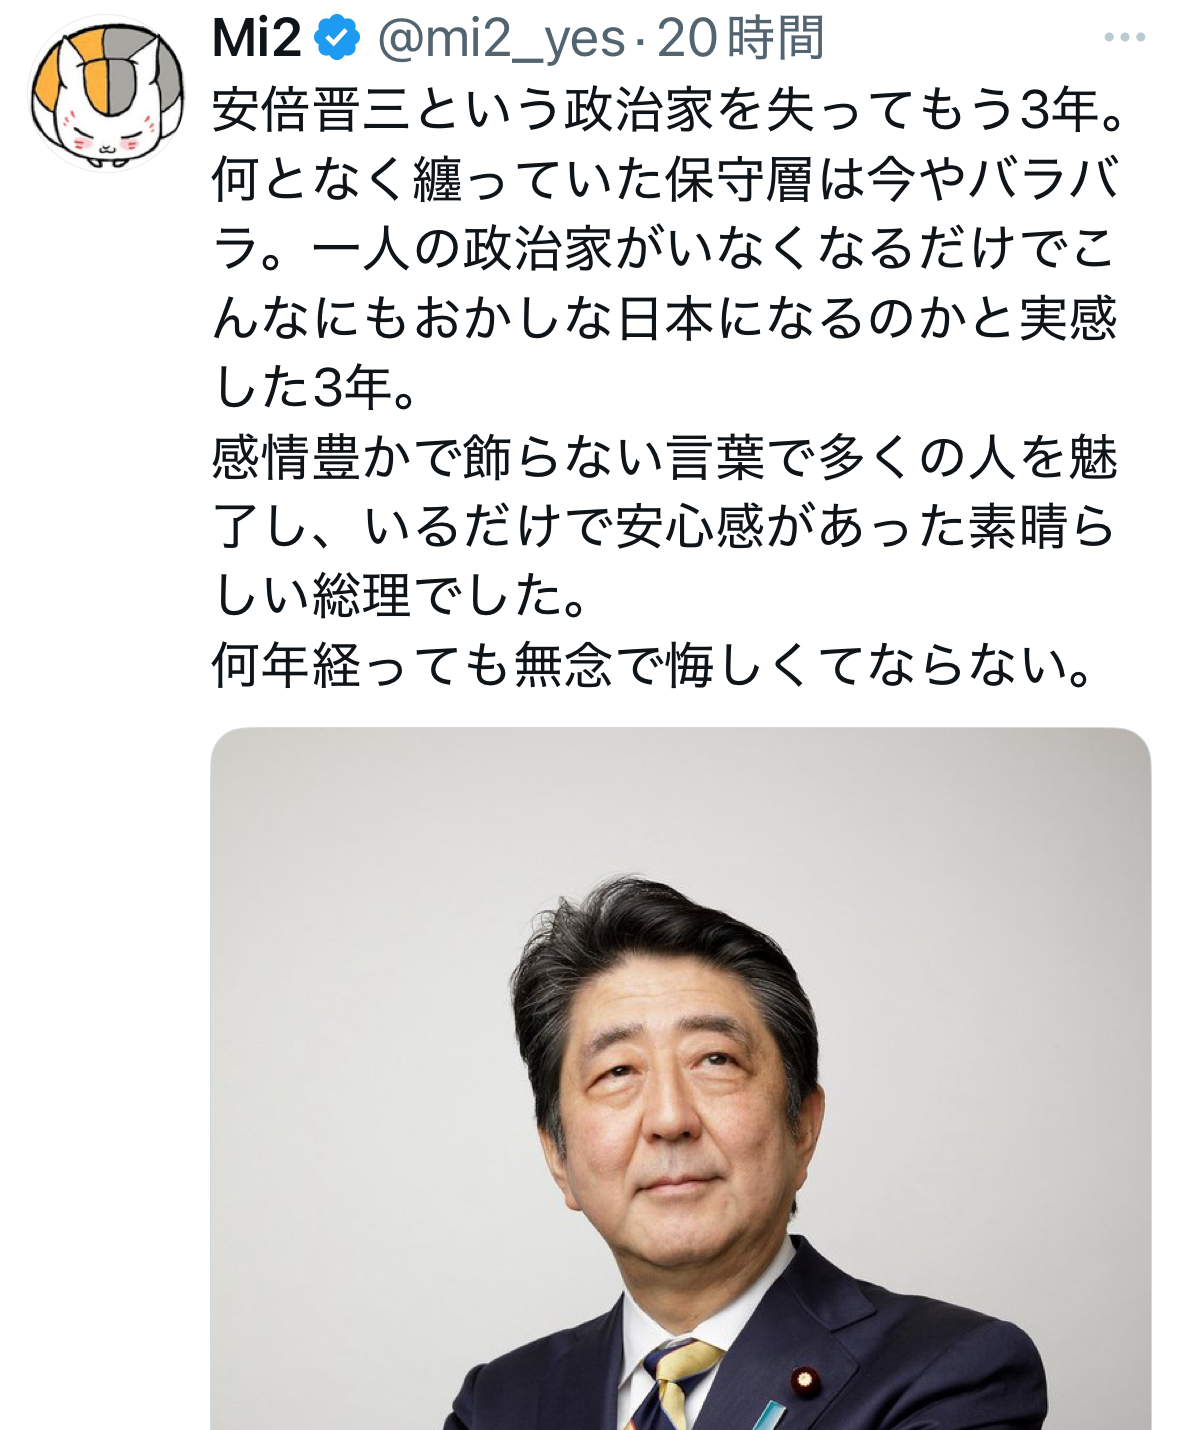1179x1430 pixels.
Task: Click the line starting "ラ。一人の政治家が"
Action: [x=664, y=248]
